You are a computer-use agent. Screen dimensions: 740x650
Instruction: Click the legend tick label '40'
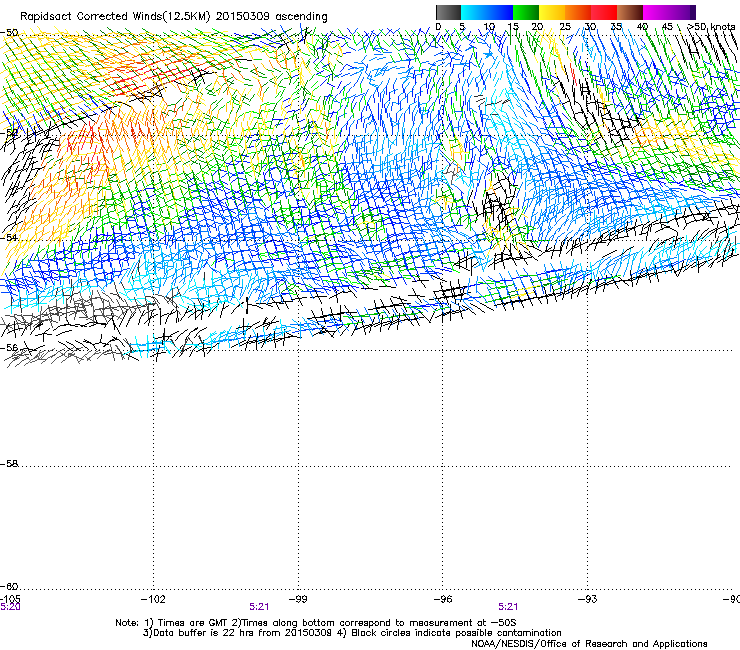point(642,27)
